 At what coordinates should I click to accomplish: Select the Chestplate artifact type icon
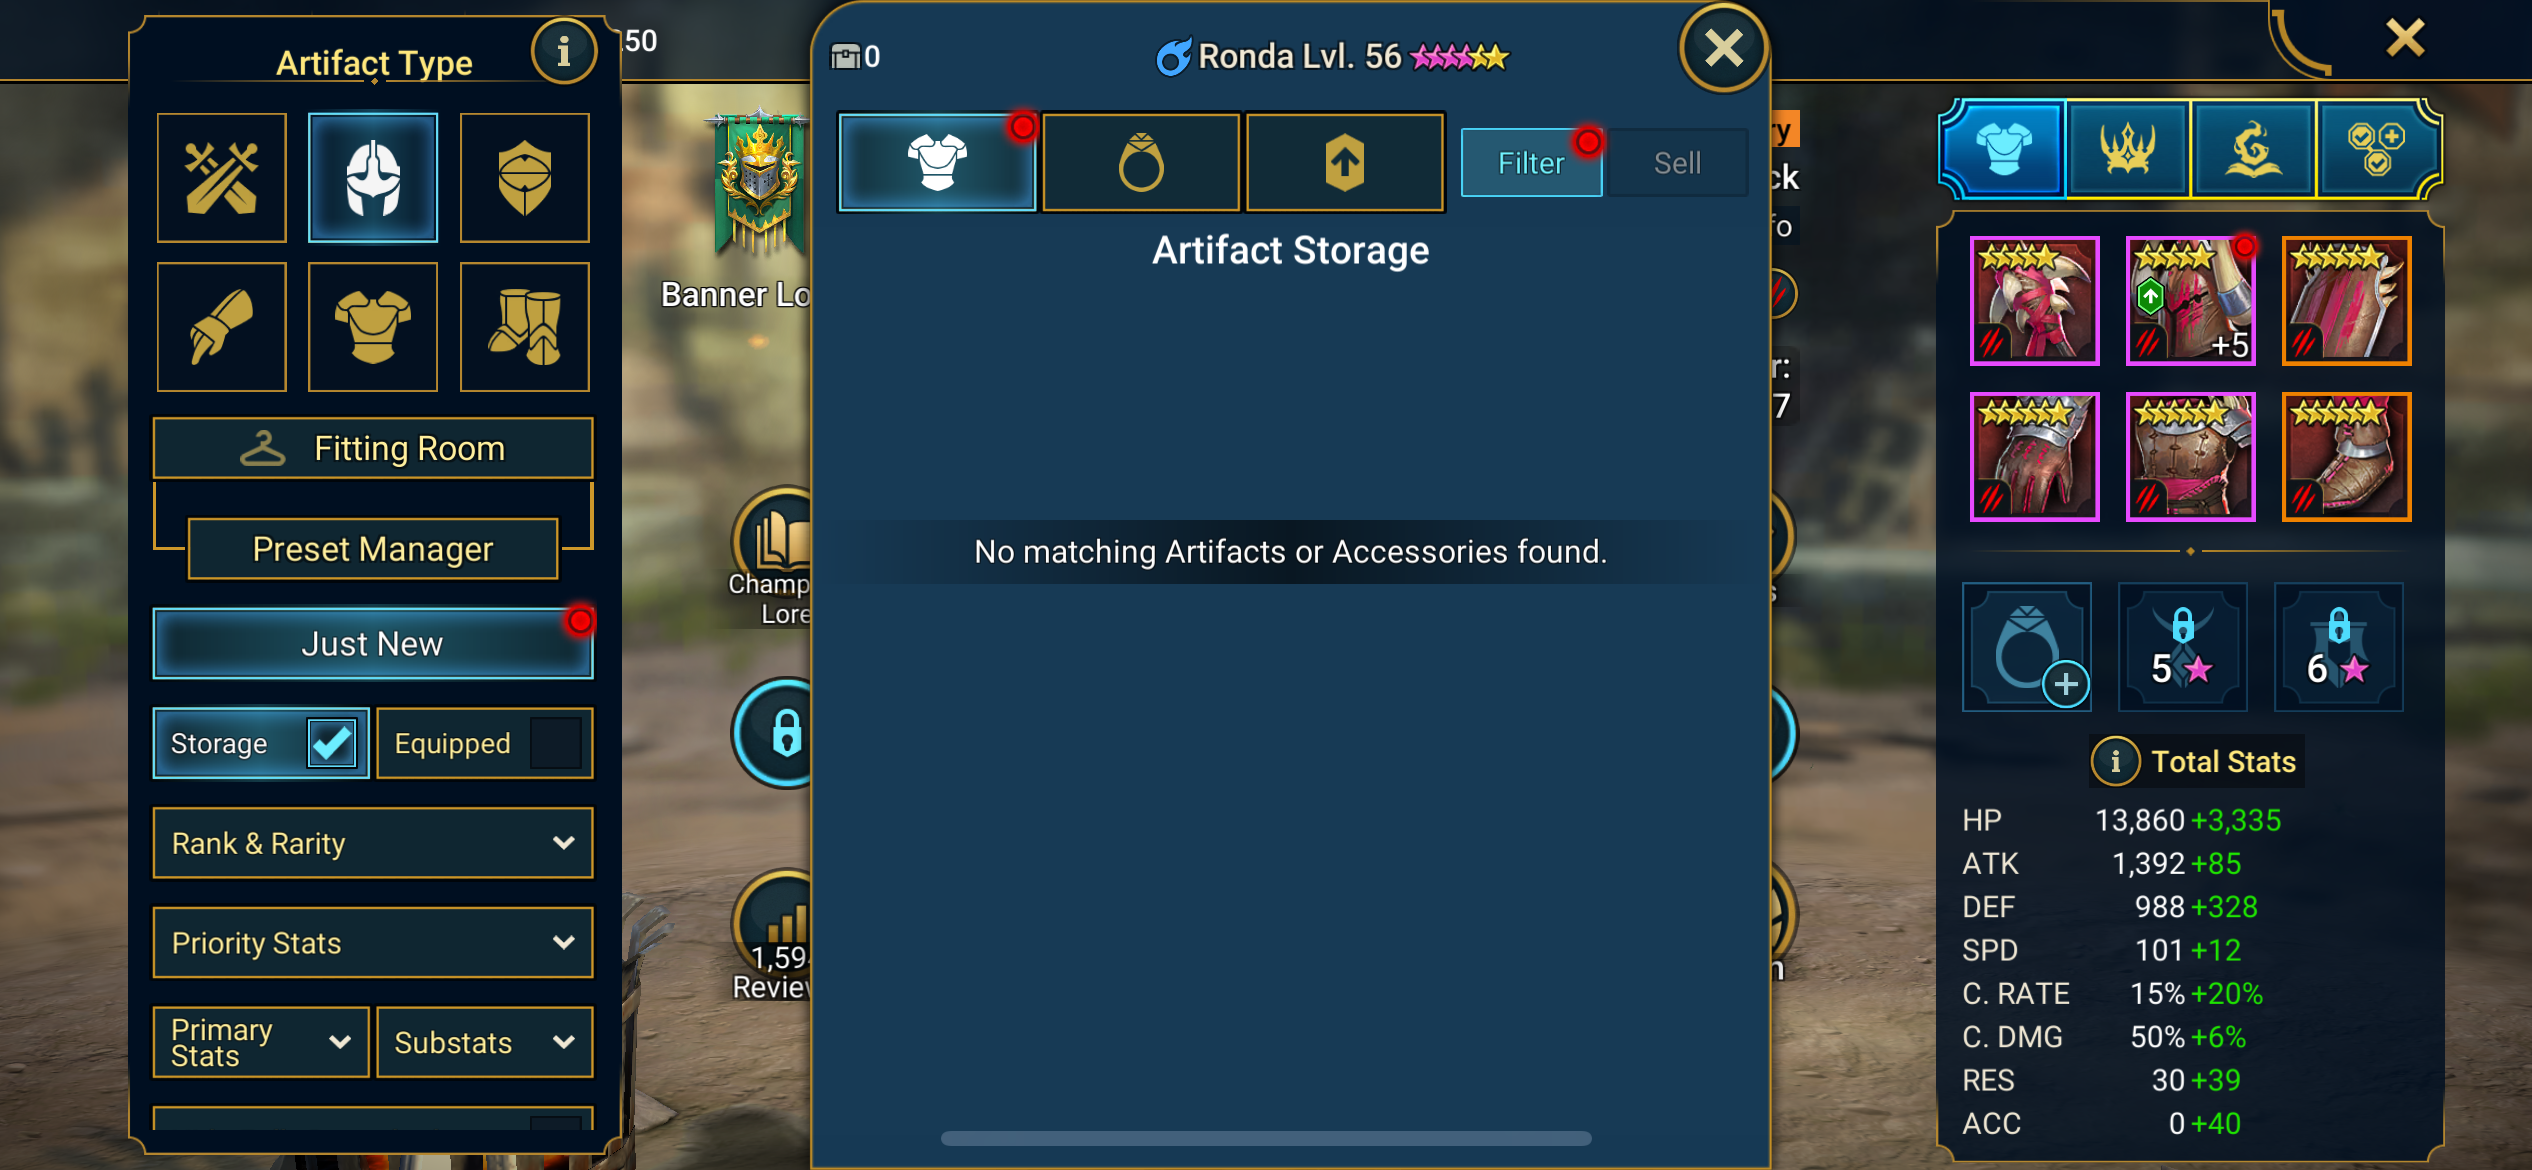[x=373, y=327]
